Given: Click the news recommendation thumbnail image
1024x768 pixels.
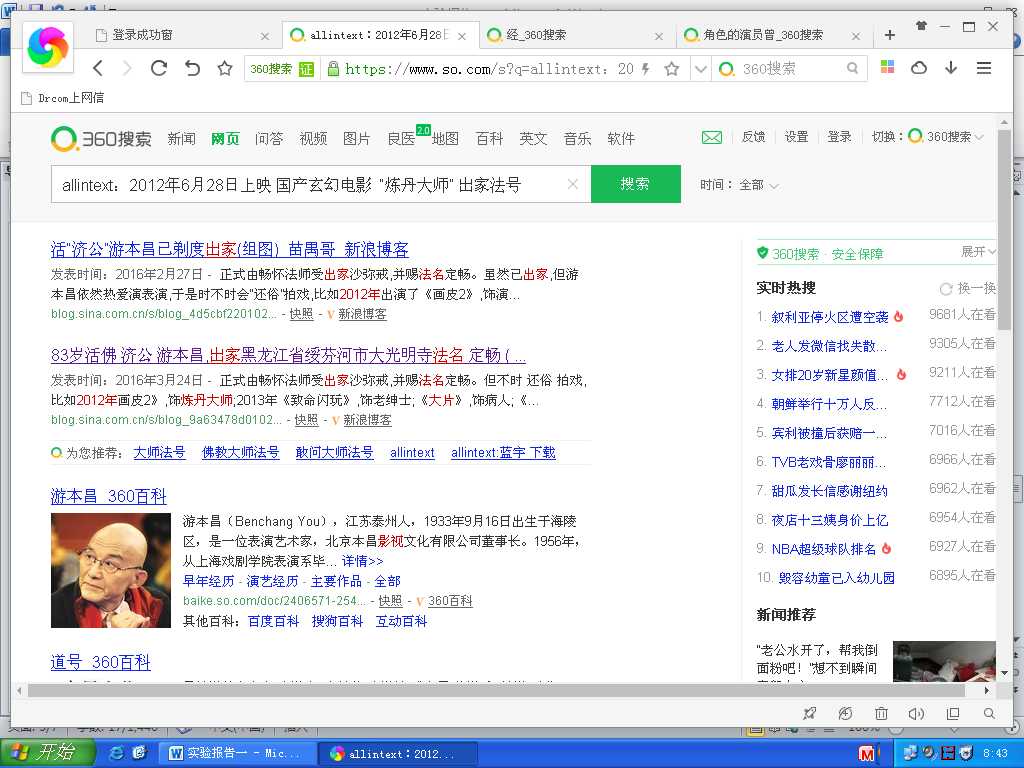Looking at the screenshot, I should (944, 662).
